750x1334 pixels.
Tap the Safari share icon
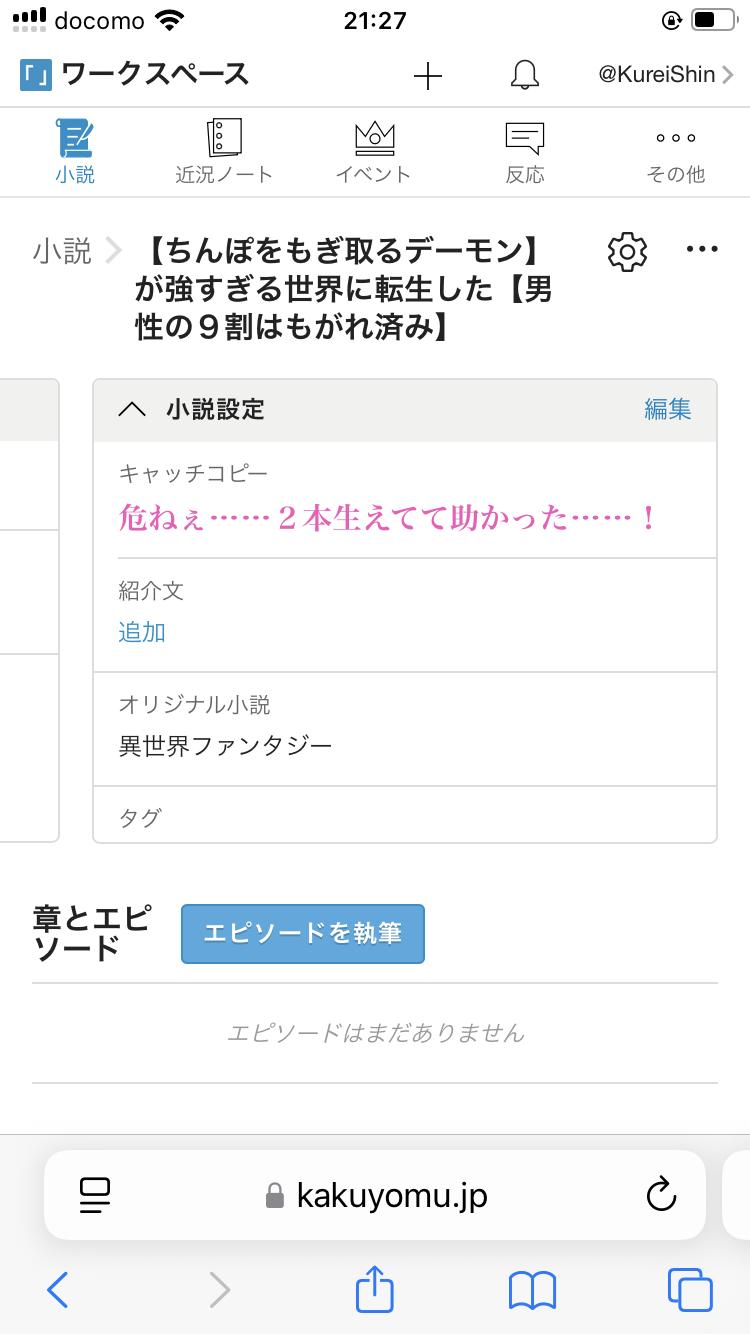click(x=375, y=1290)
